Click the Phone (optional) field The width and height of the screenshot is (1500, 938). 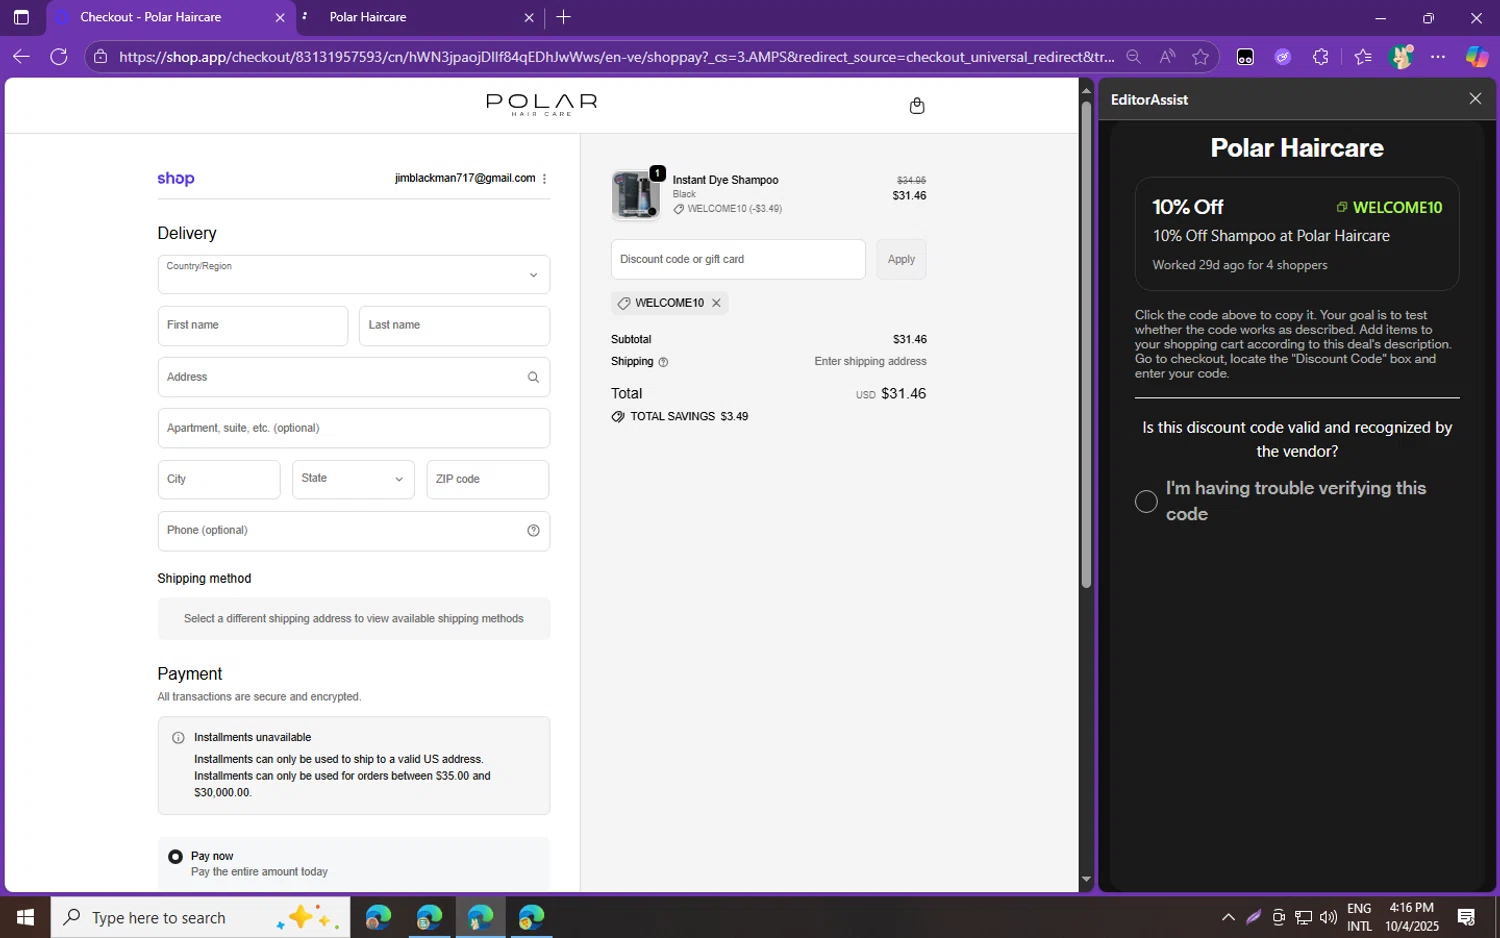click(354, 531)
